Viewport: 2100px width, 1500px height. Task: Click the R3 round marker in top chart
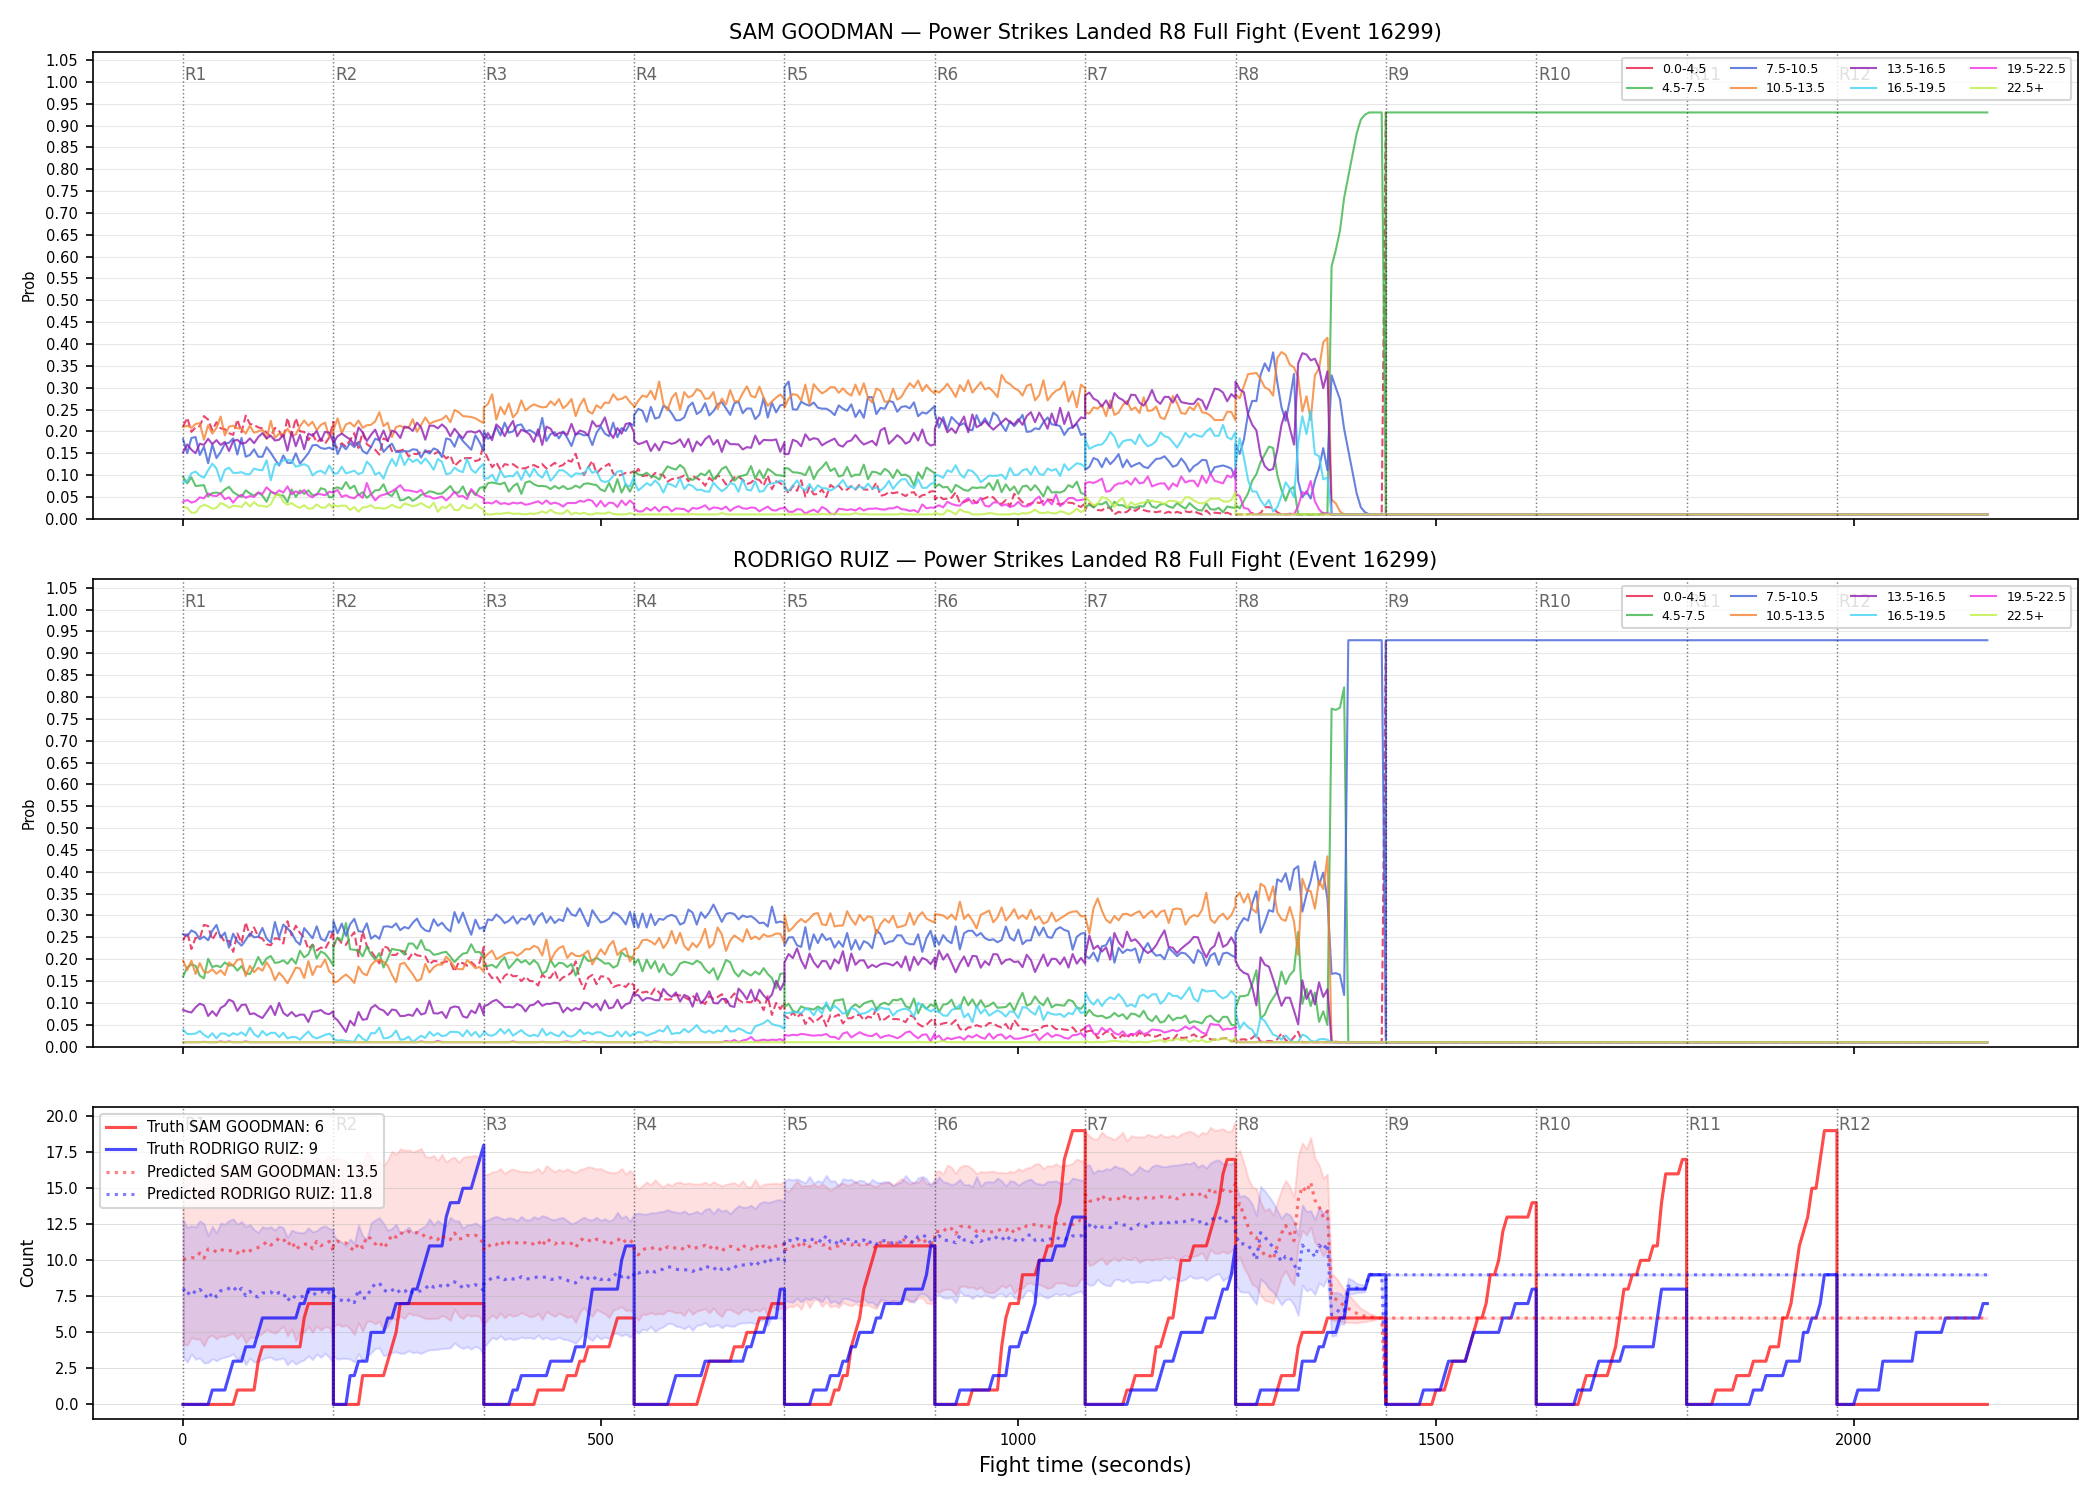[x=496, y=74]
